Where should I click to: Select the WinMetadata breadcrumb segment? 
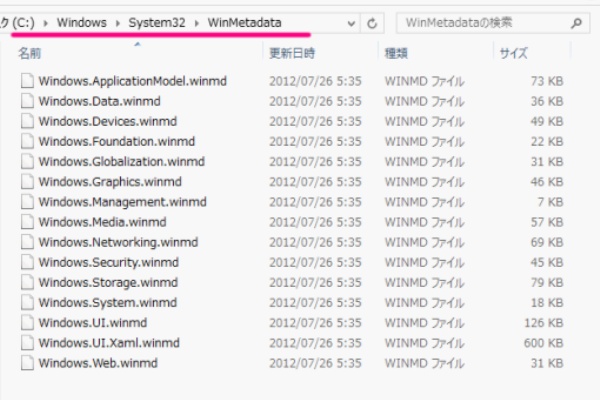tap(245, 23)
